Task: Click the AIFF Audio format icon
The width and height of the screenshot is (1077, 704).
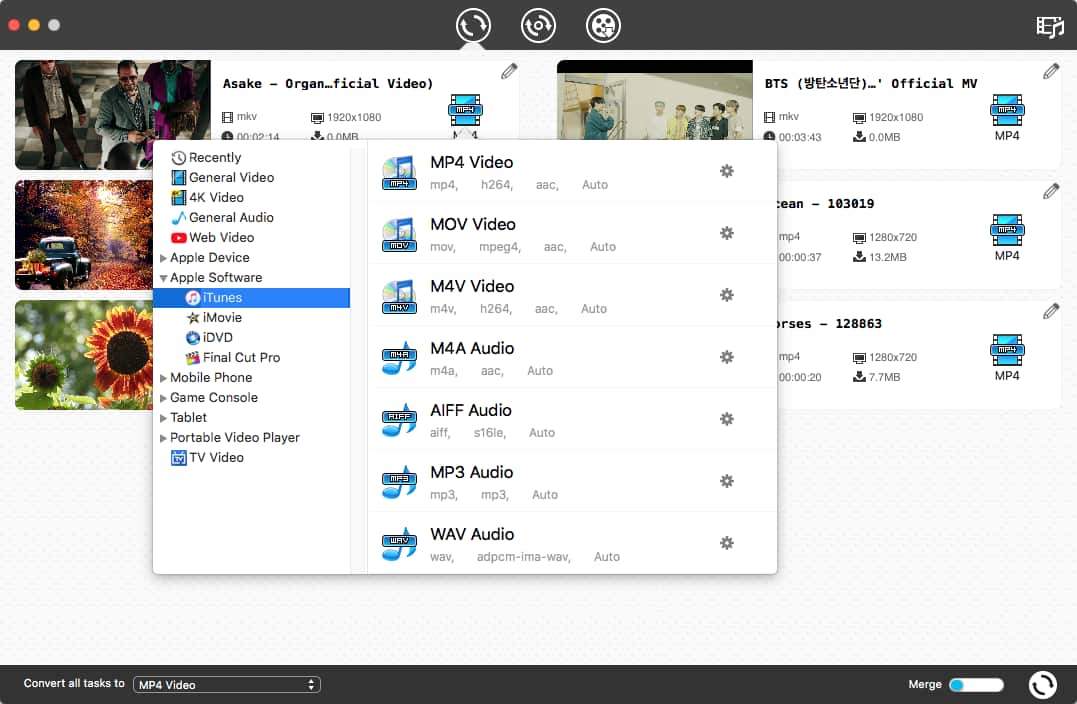Action: coord(399,420)
